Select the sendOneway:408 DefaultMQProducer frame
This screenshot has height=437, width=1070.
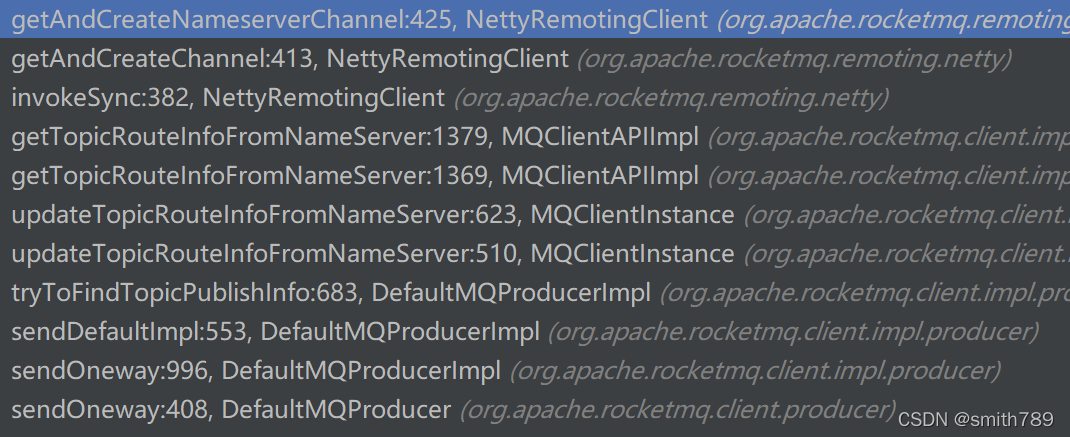(x=535, y=410)
